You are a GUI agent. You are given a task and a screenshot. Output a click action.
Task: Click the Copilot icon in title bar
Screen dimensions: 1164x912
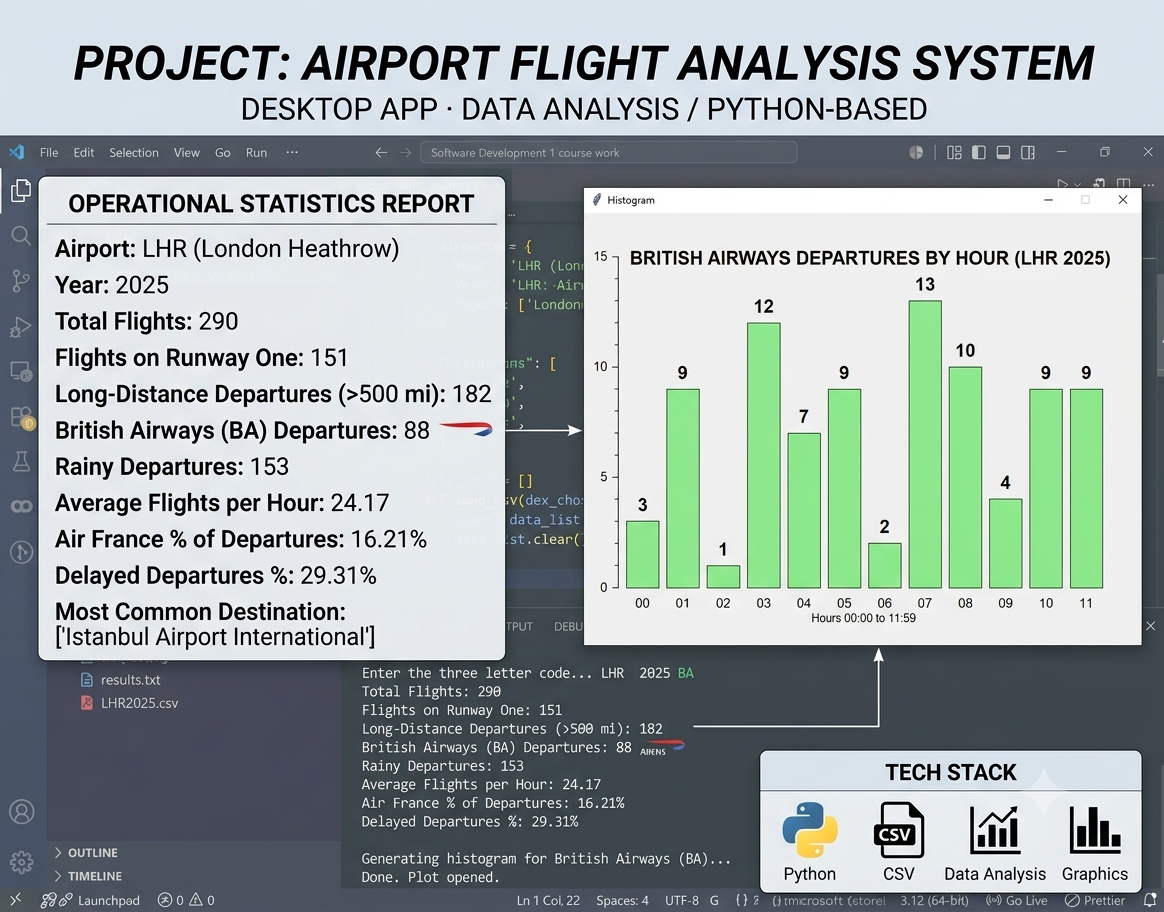[916, 152]
